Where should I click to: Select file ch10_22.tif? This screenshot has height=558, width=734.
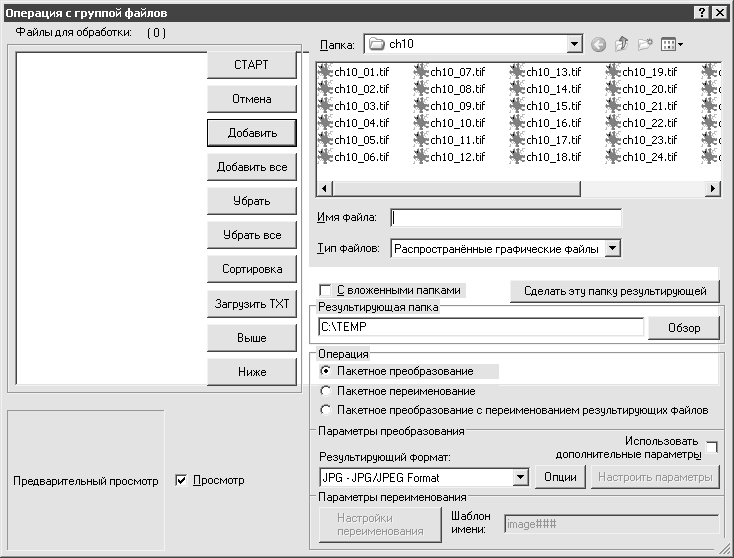point(649,123)
